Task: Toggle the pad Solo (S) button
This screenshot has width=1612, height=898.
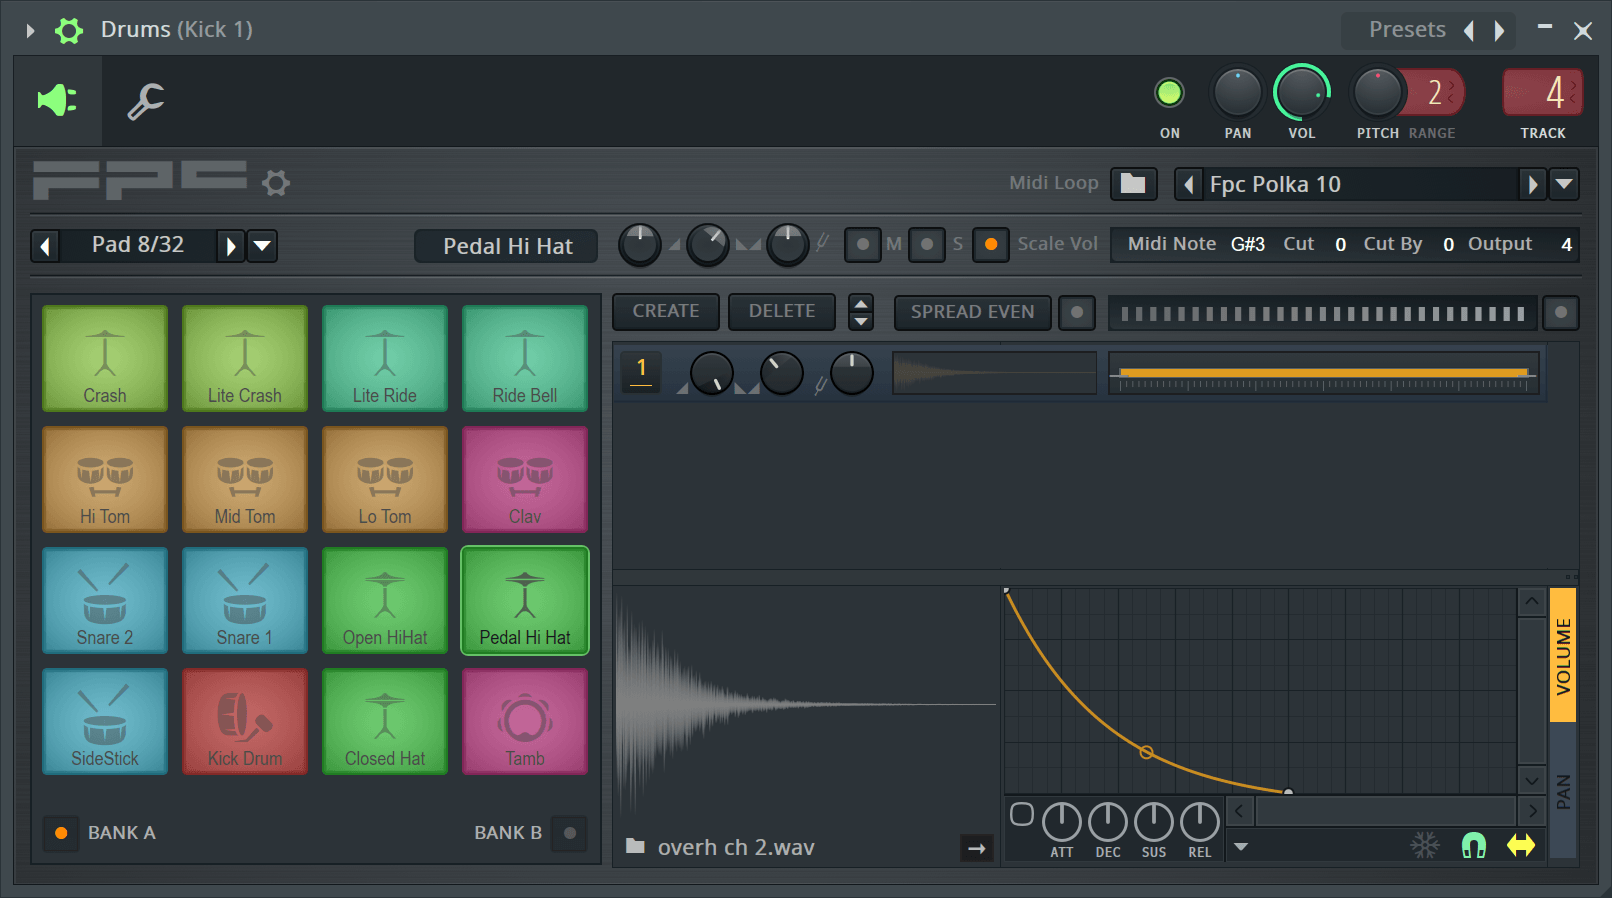Action: 927,244
